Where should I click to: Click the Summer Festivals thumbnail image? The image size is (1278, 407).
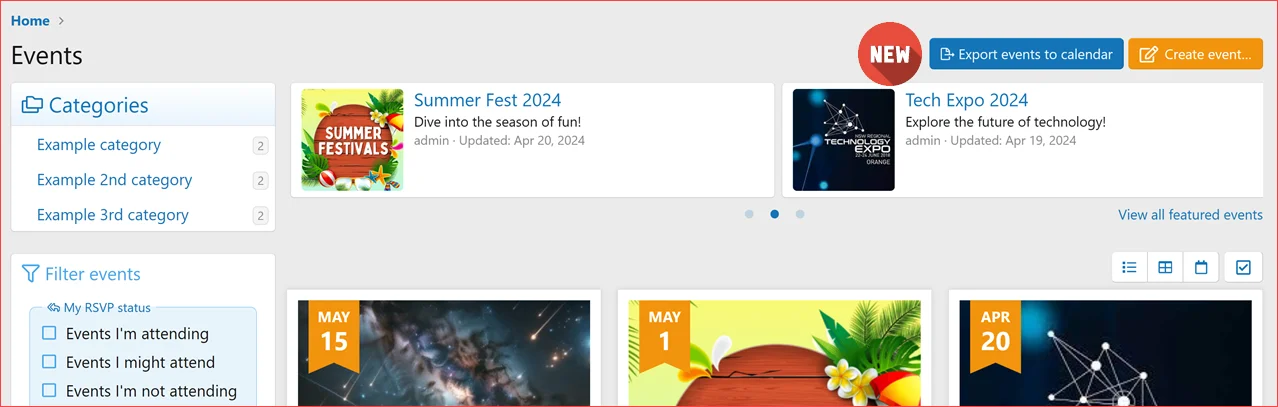[x=352, y=140]
